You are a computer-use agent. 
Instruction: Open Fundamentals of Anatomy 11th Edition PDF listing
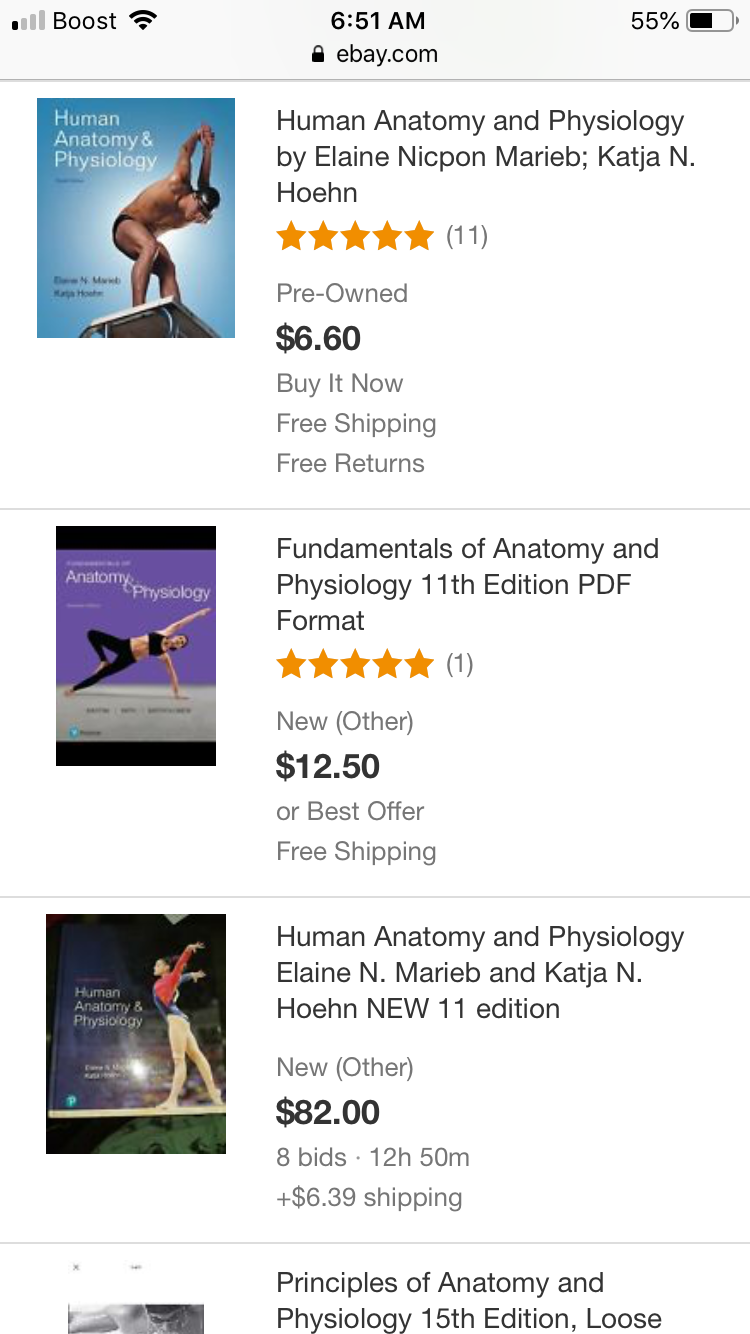coord(467,584)
